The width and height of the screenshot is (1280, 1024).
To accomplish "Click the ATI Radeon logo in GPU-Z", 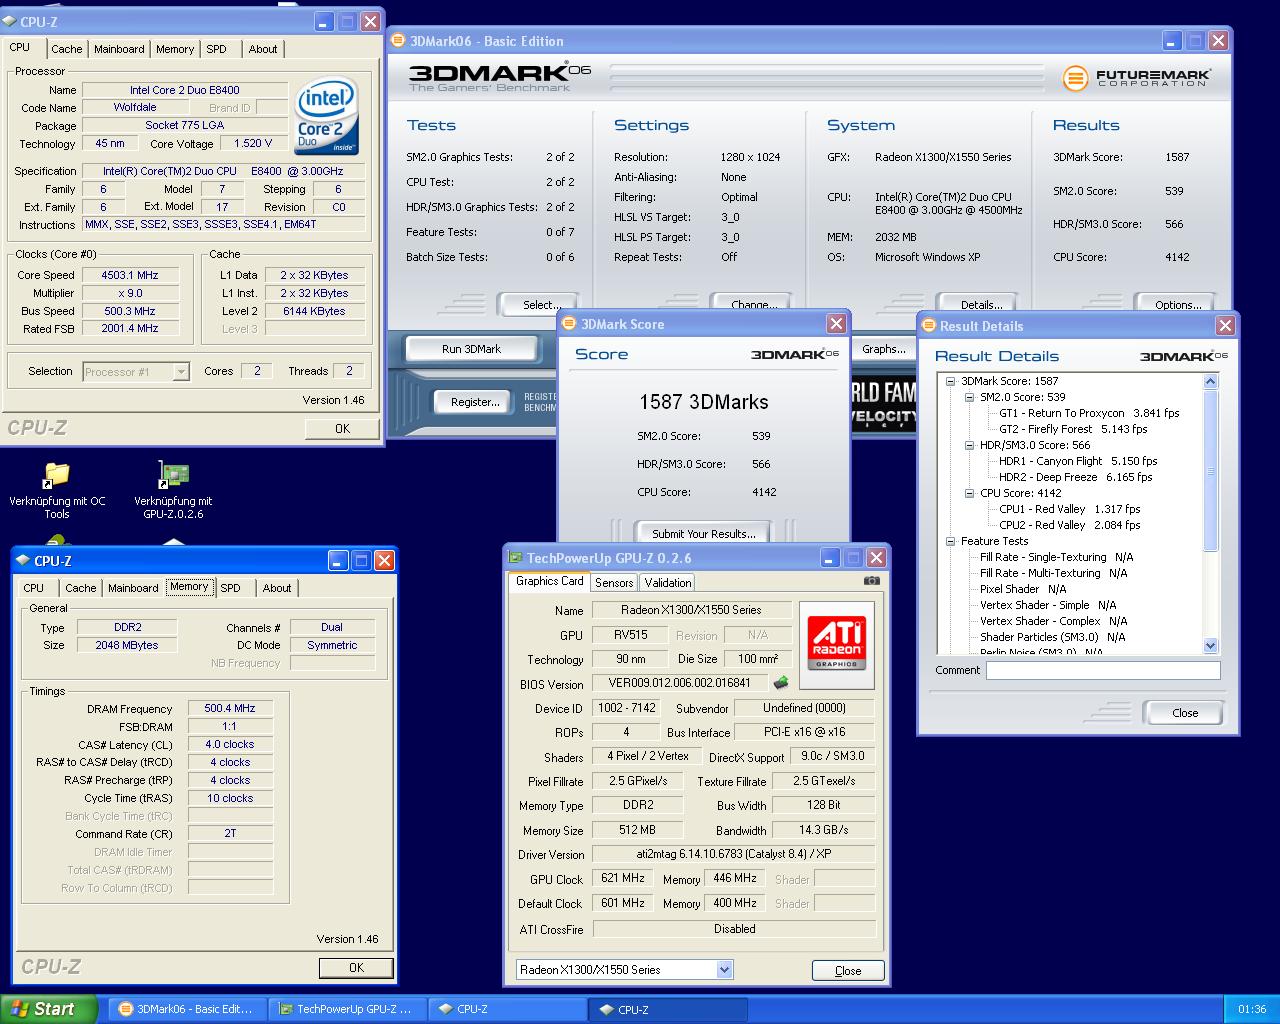I will pyautogui.click(x=837, y=644).
